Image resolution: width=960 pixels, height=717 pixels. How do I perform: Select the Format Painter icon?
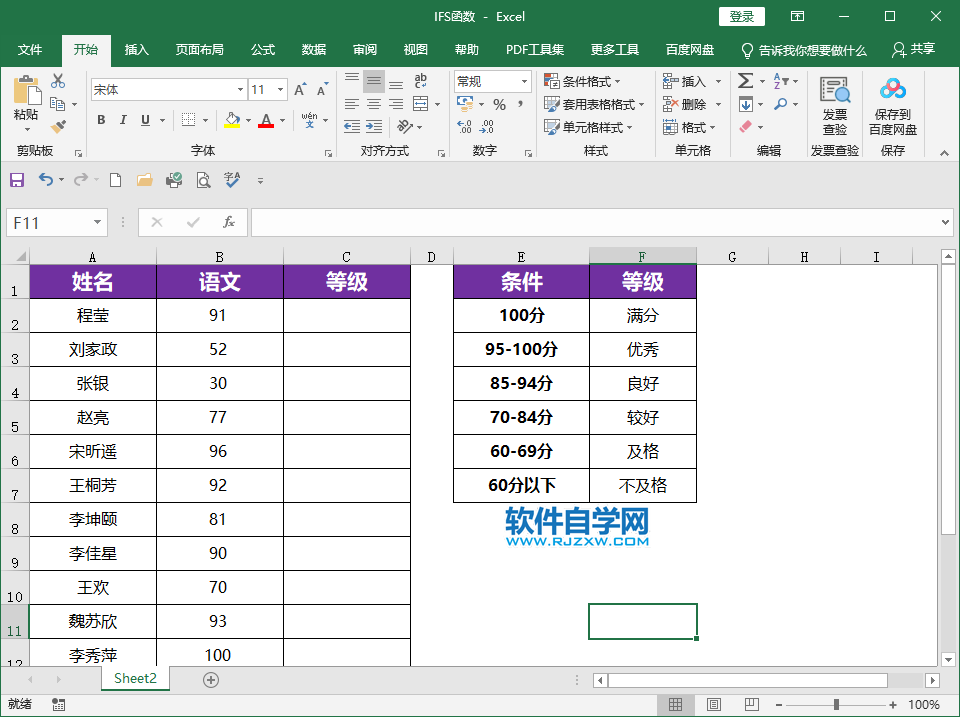tap(56, 124)
